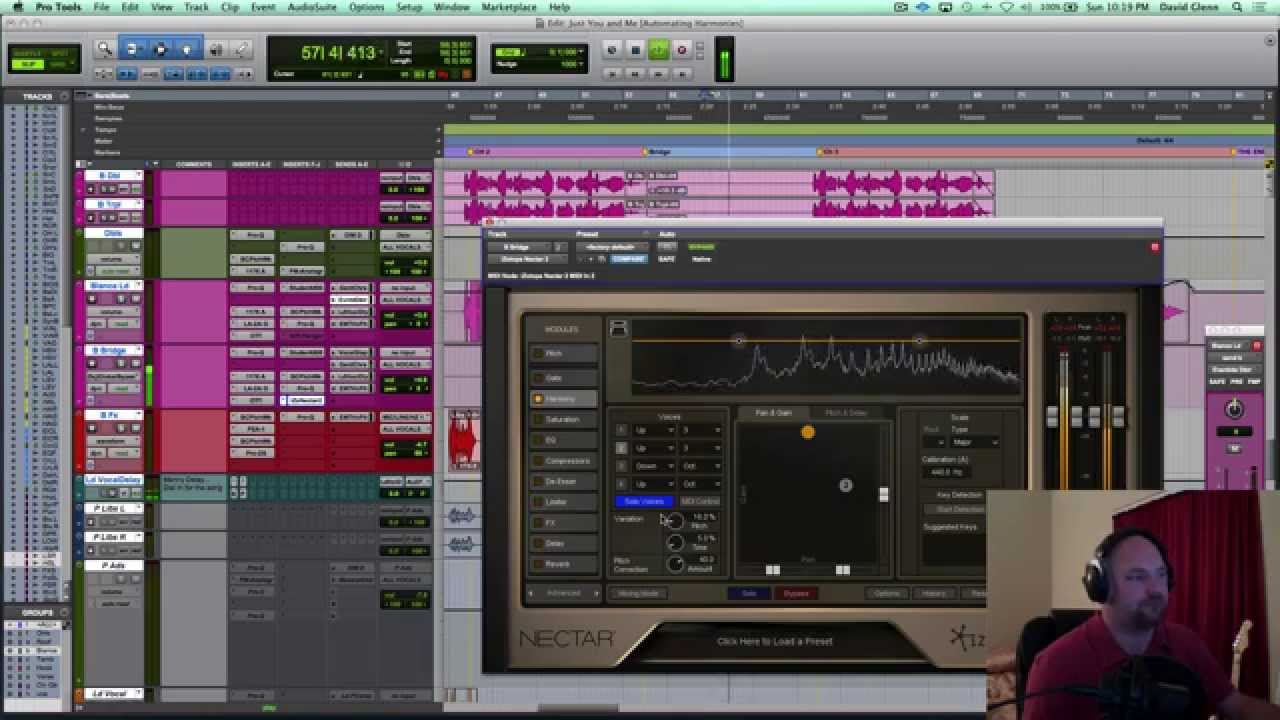
Task: Open voice 3 interval dropdown showing Oct
Action: tap(700, 466)
